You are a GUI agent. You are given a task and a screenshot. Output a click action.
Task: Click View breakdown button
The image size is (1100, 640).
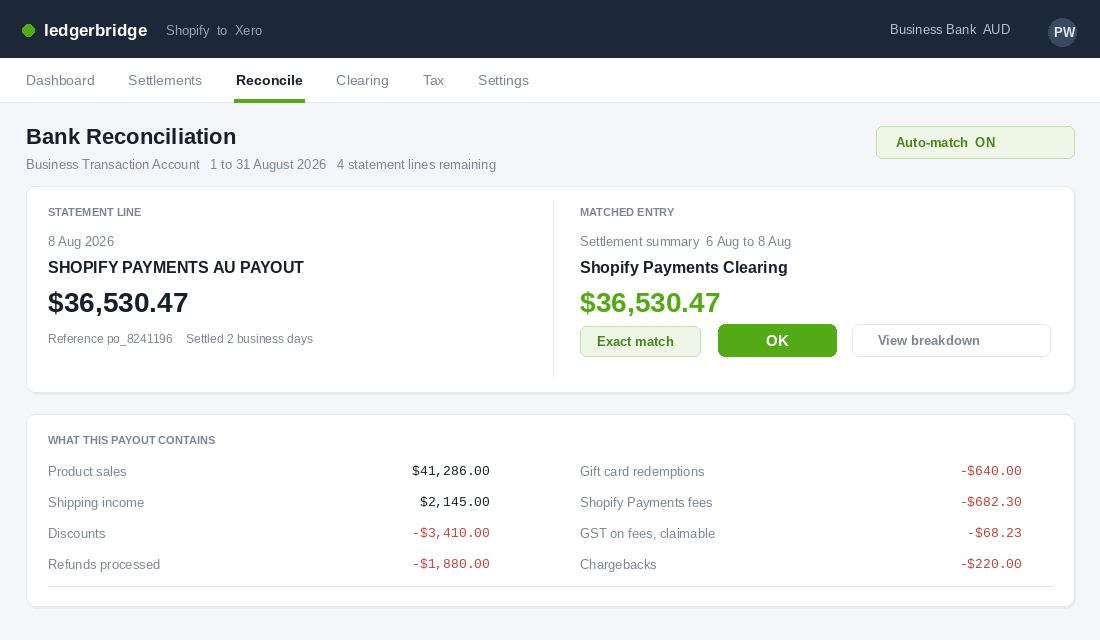click(x=951, y=340)
